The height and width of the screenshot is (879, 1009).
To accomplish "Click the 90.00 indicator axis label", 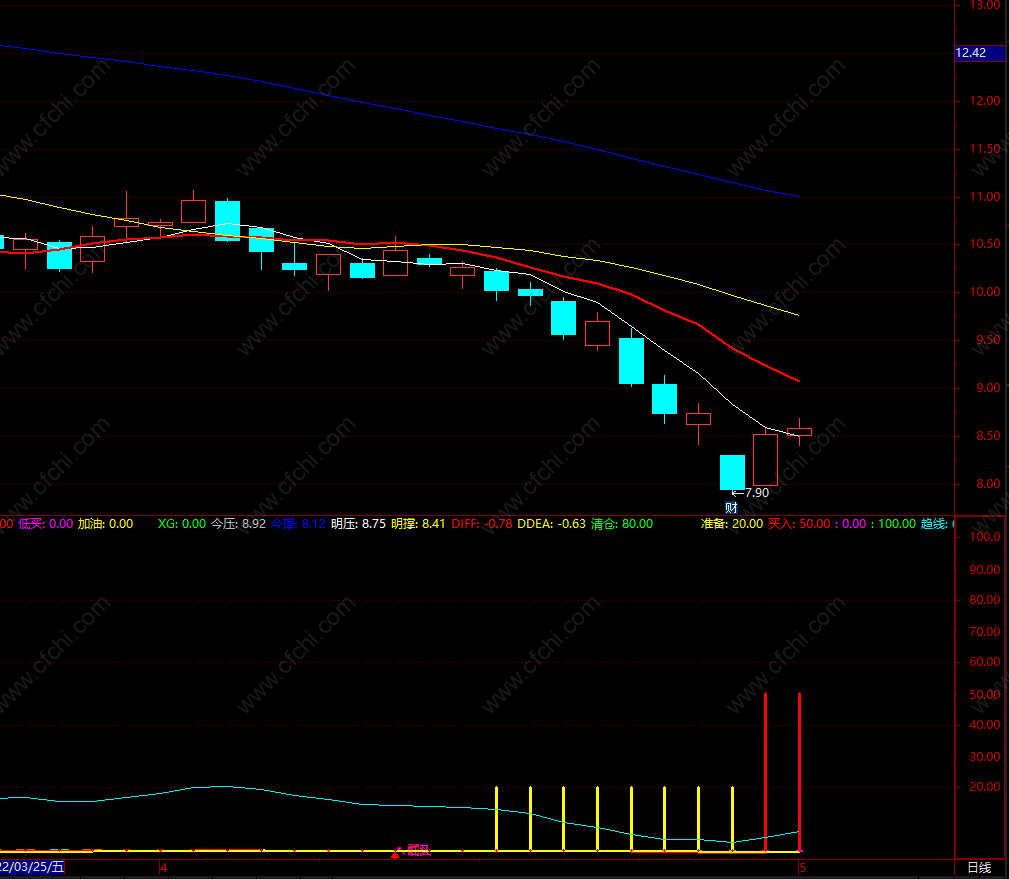I will coord(985,569).
